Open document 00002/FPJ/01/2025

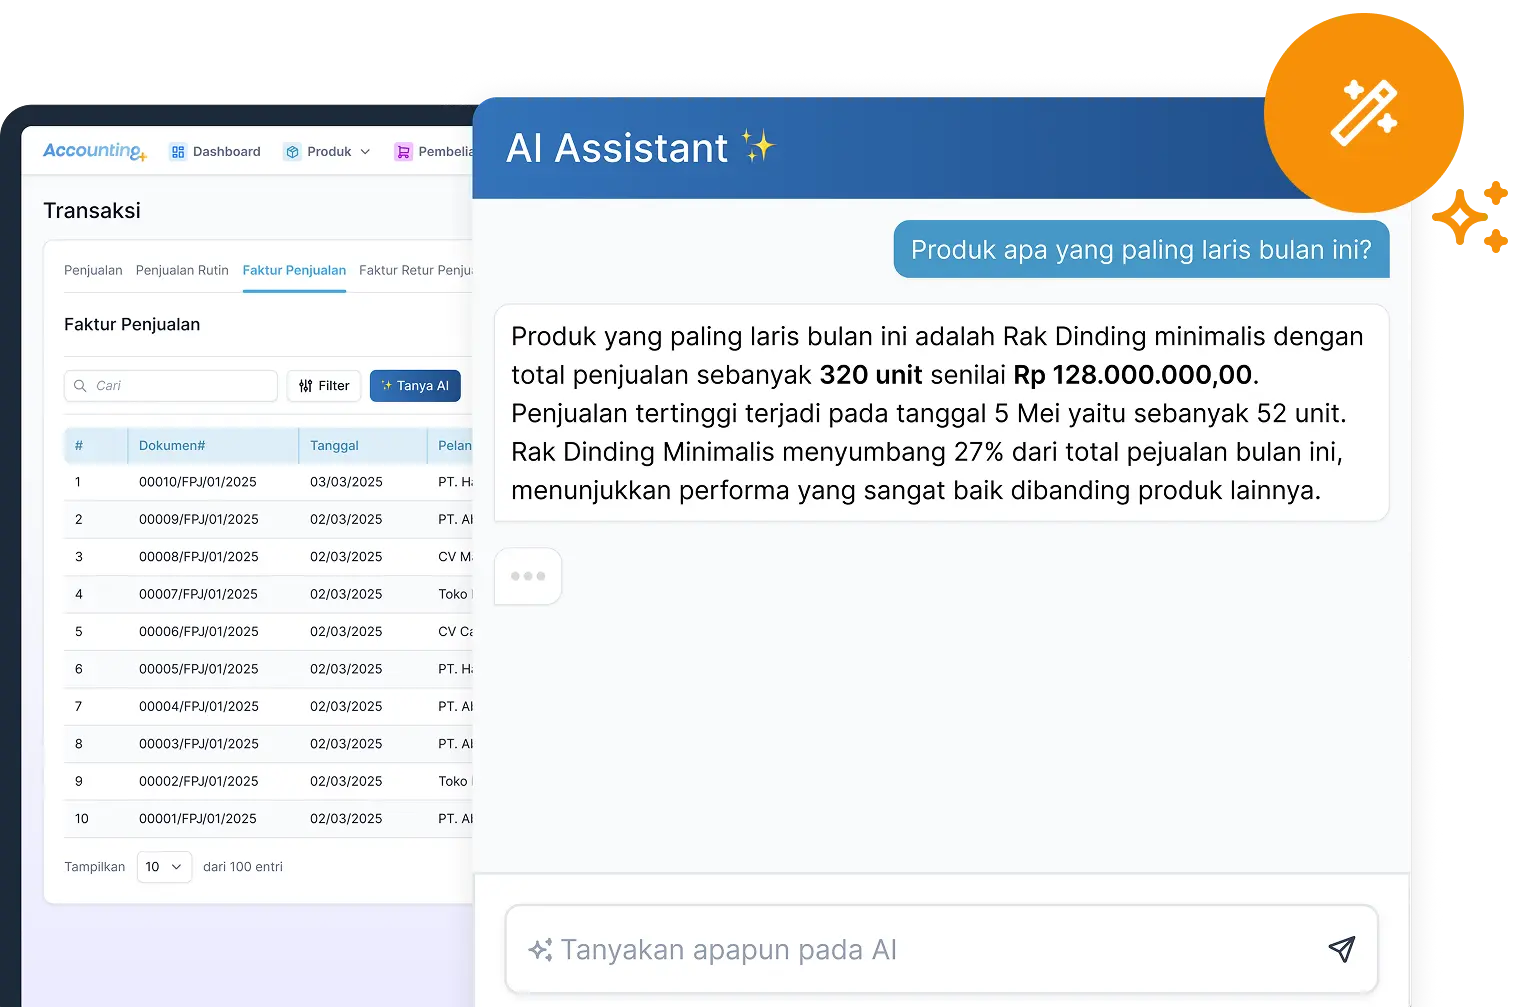[199, 781]
